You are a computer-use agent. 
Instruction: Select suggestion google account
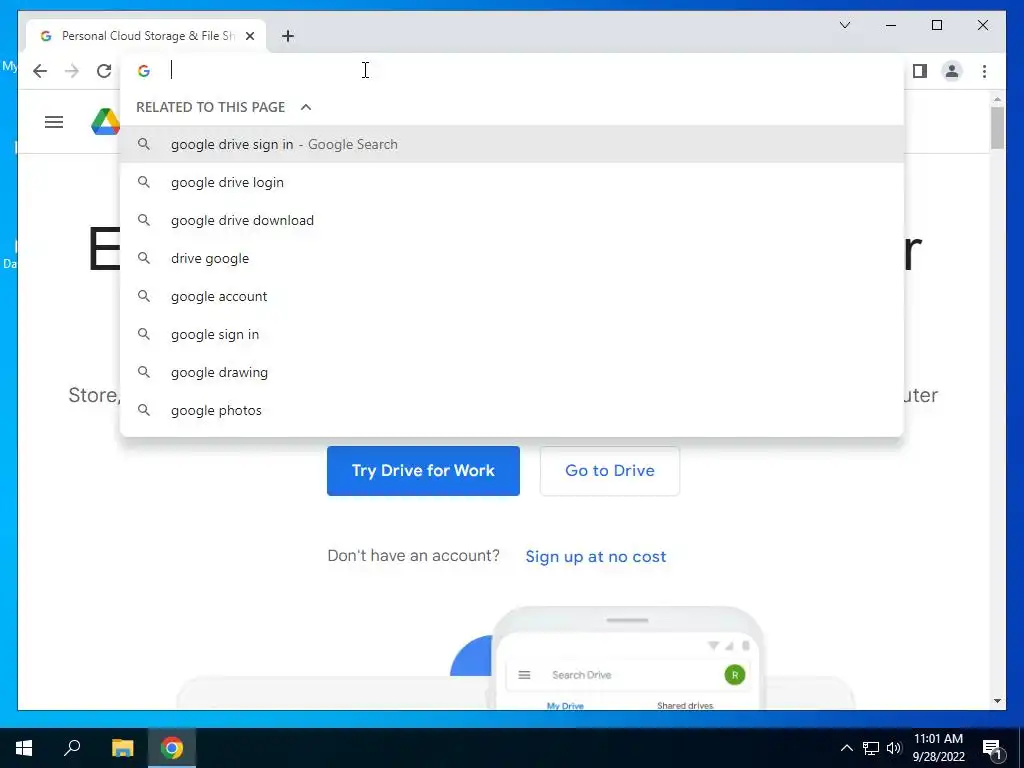[x=512, y=296]
